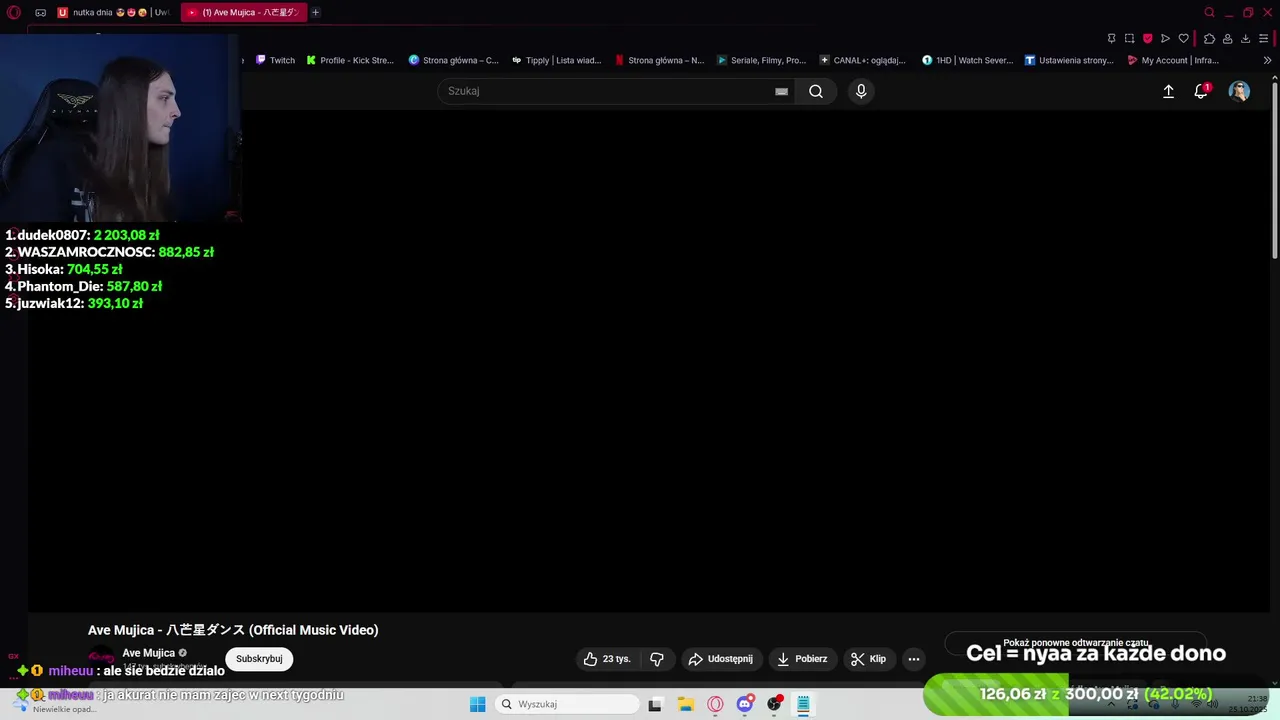The width and height of the screenshot is (1280, 720).
Task: Click the 'Klip' scissors button
Action: point(868,659)
